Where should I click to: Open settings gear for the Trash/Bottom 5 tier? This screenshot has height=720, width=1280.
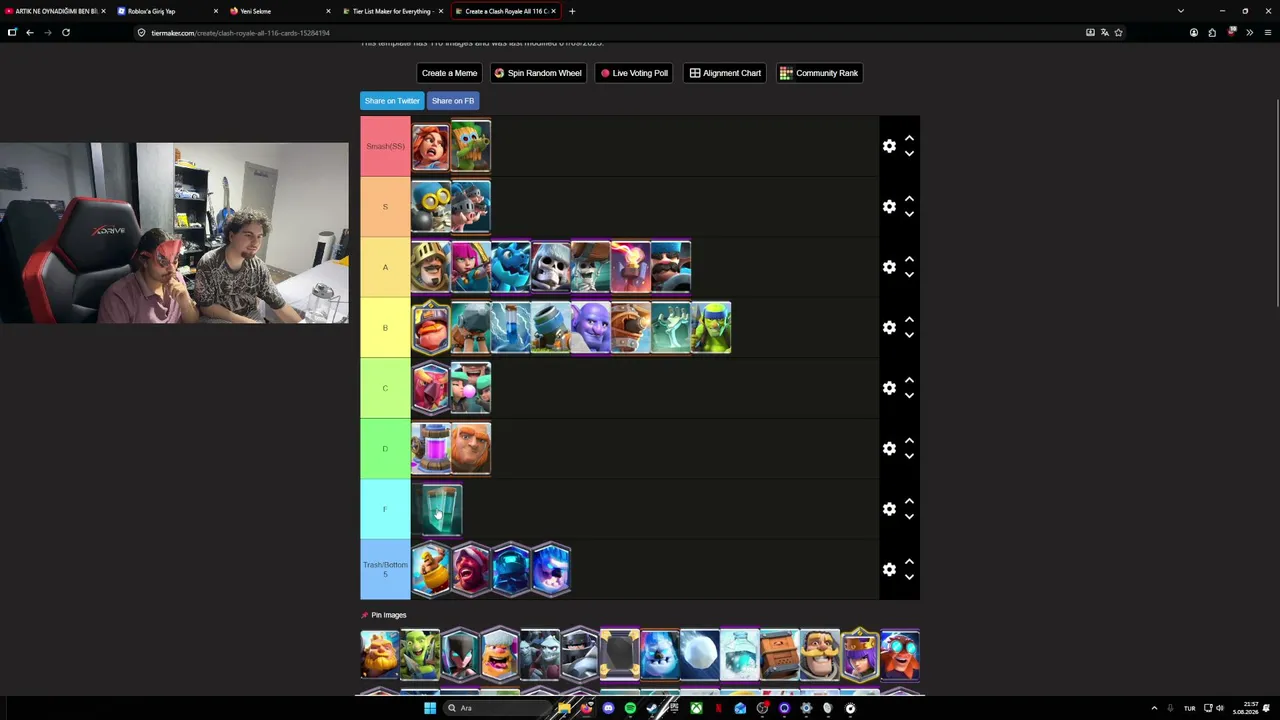click(x=889, y=570)
